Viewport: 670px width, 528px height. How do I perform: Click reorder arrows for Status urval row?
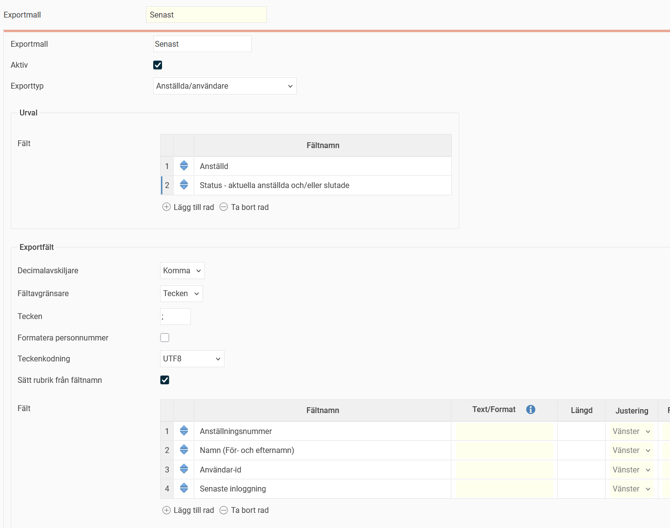pos(184,185)
